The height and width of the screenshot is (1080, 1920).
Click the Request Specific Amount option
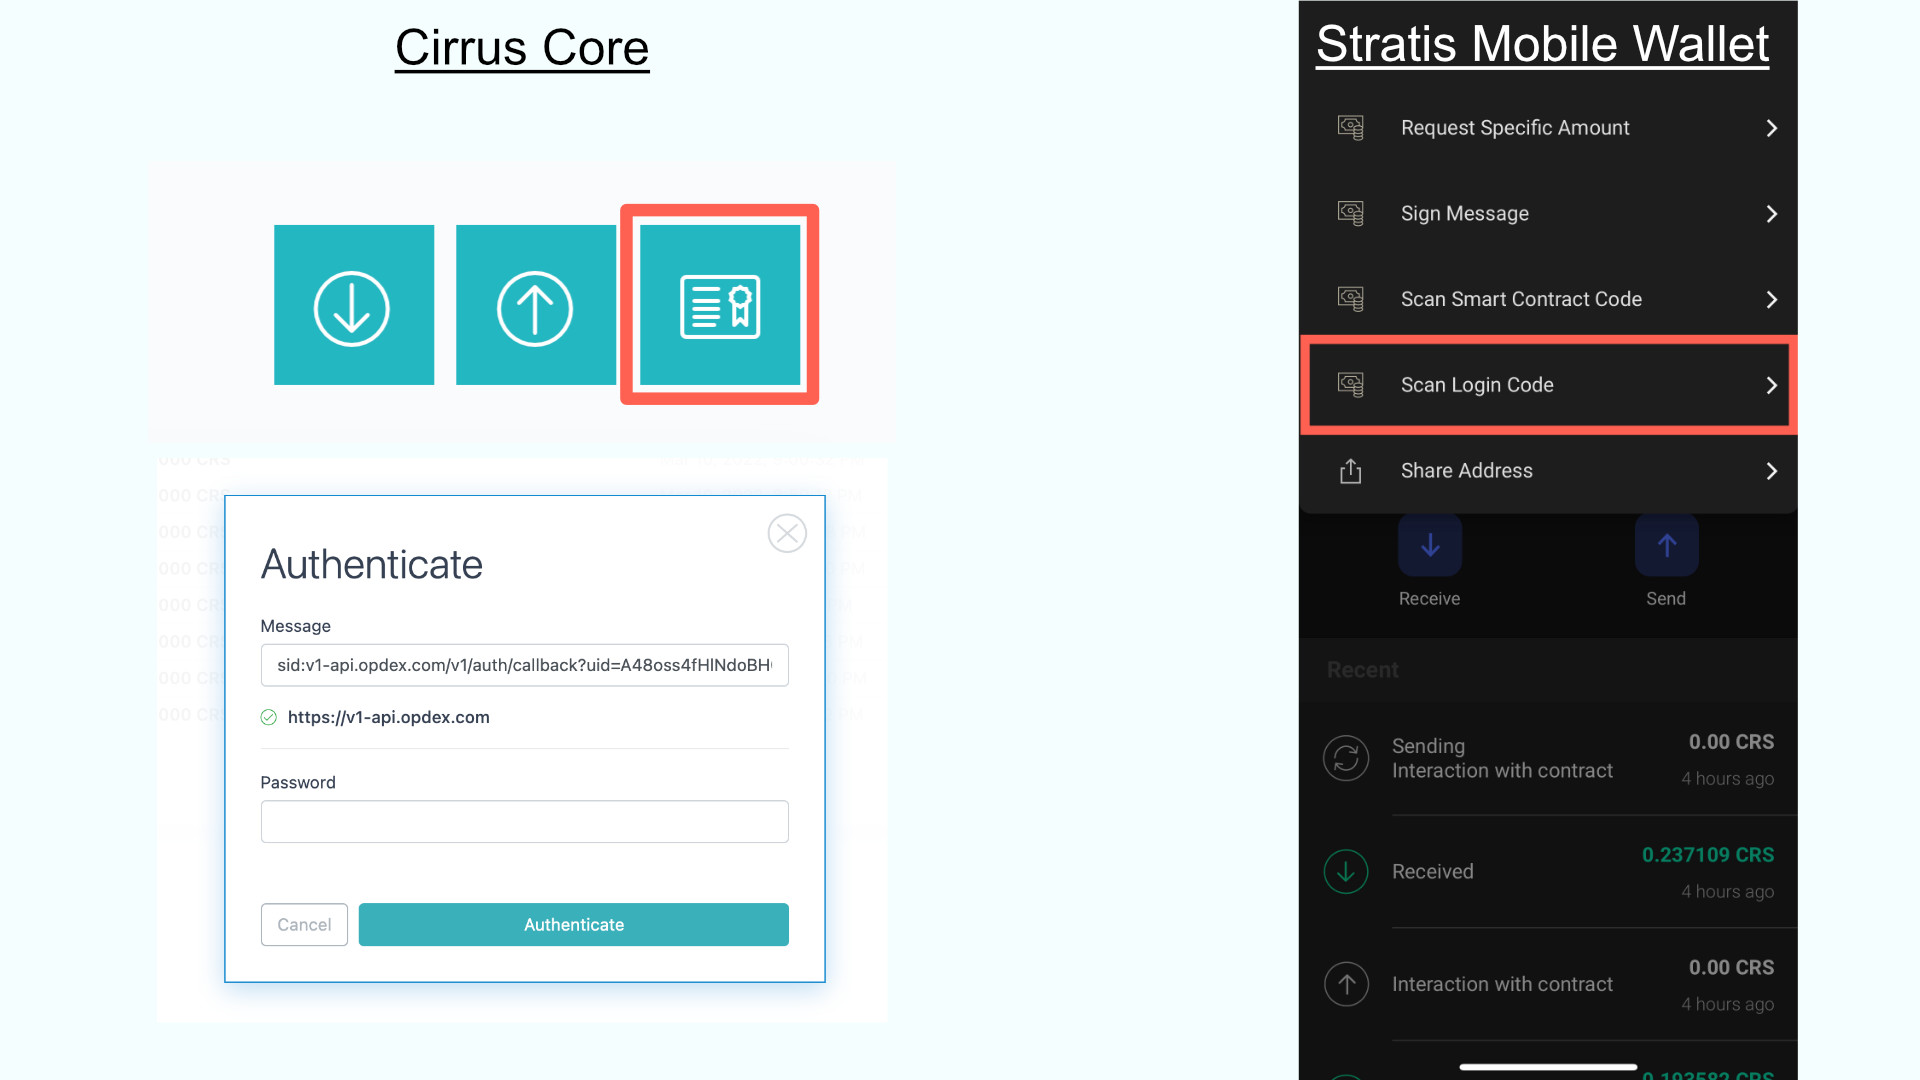pyautogui.click(x=1551, y=127)
